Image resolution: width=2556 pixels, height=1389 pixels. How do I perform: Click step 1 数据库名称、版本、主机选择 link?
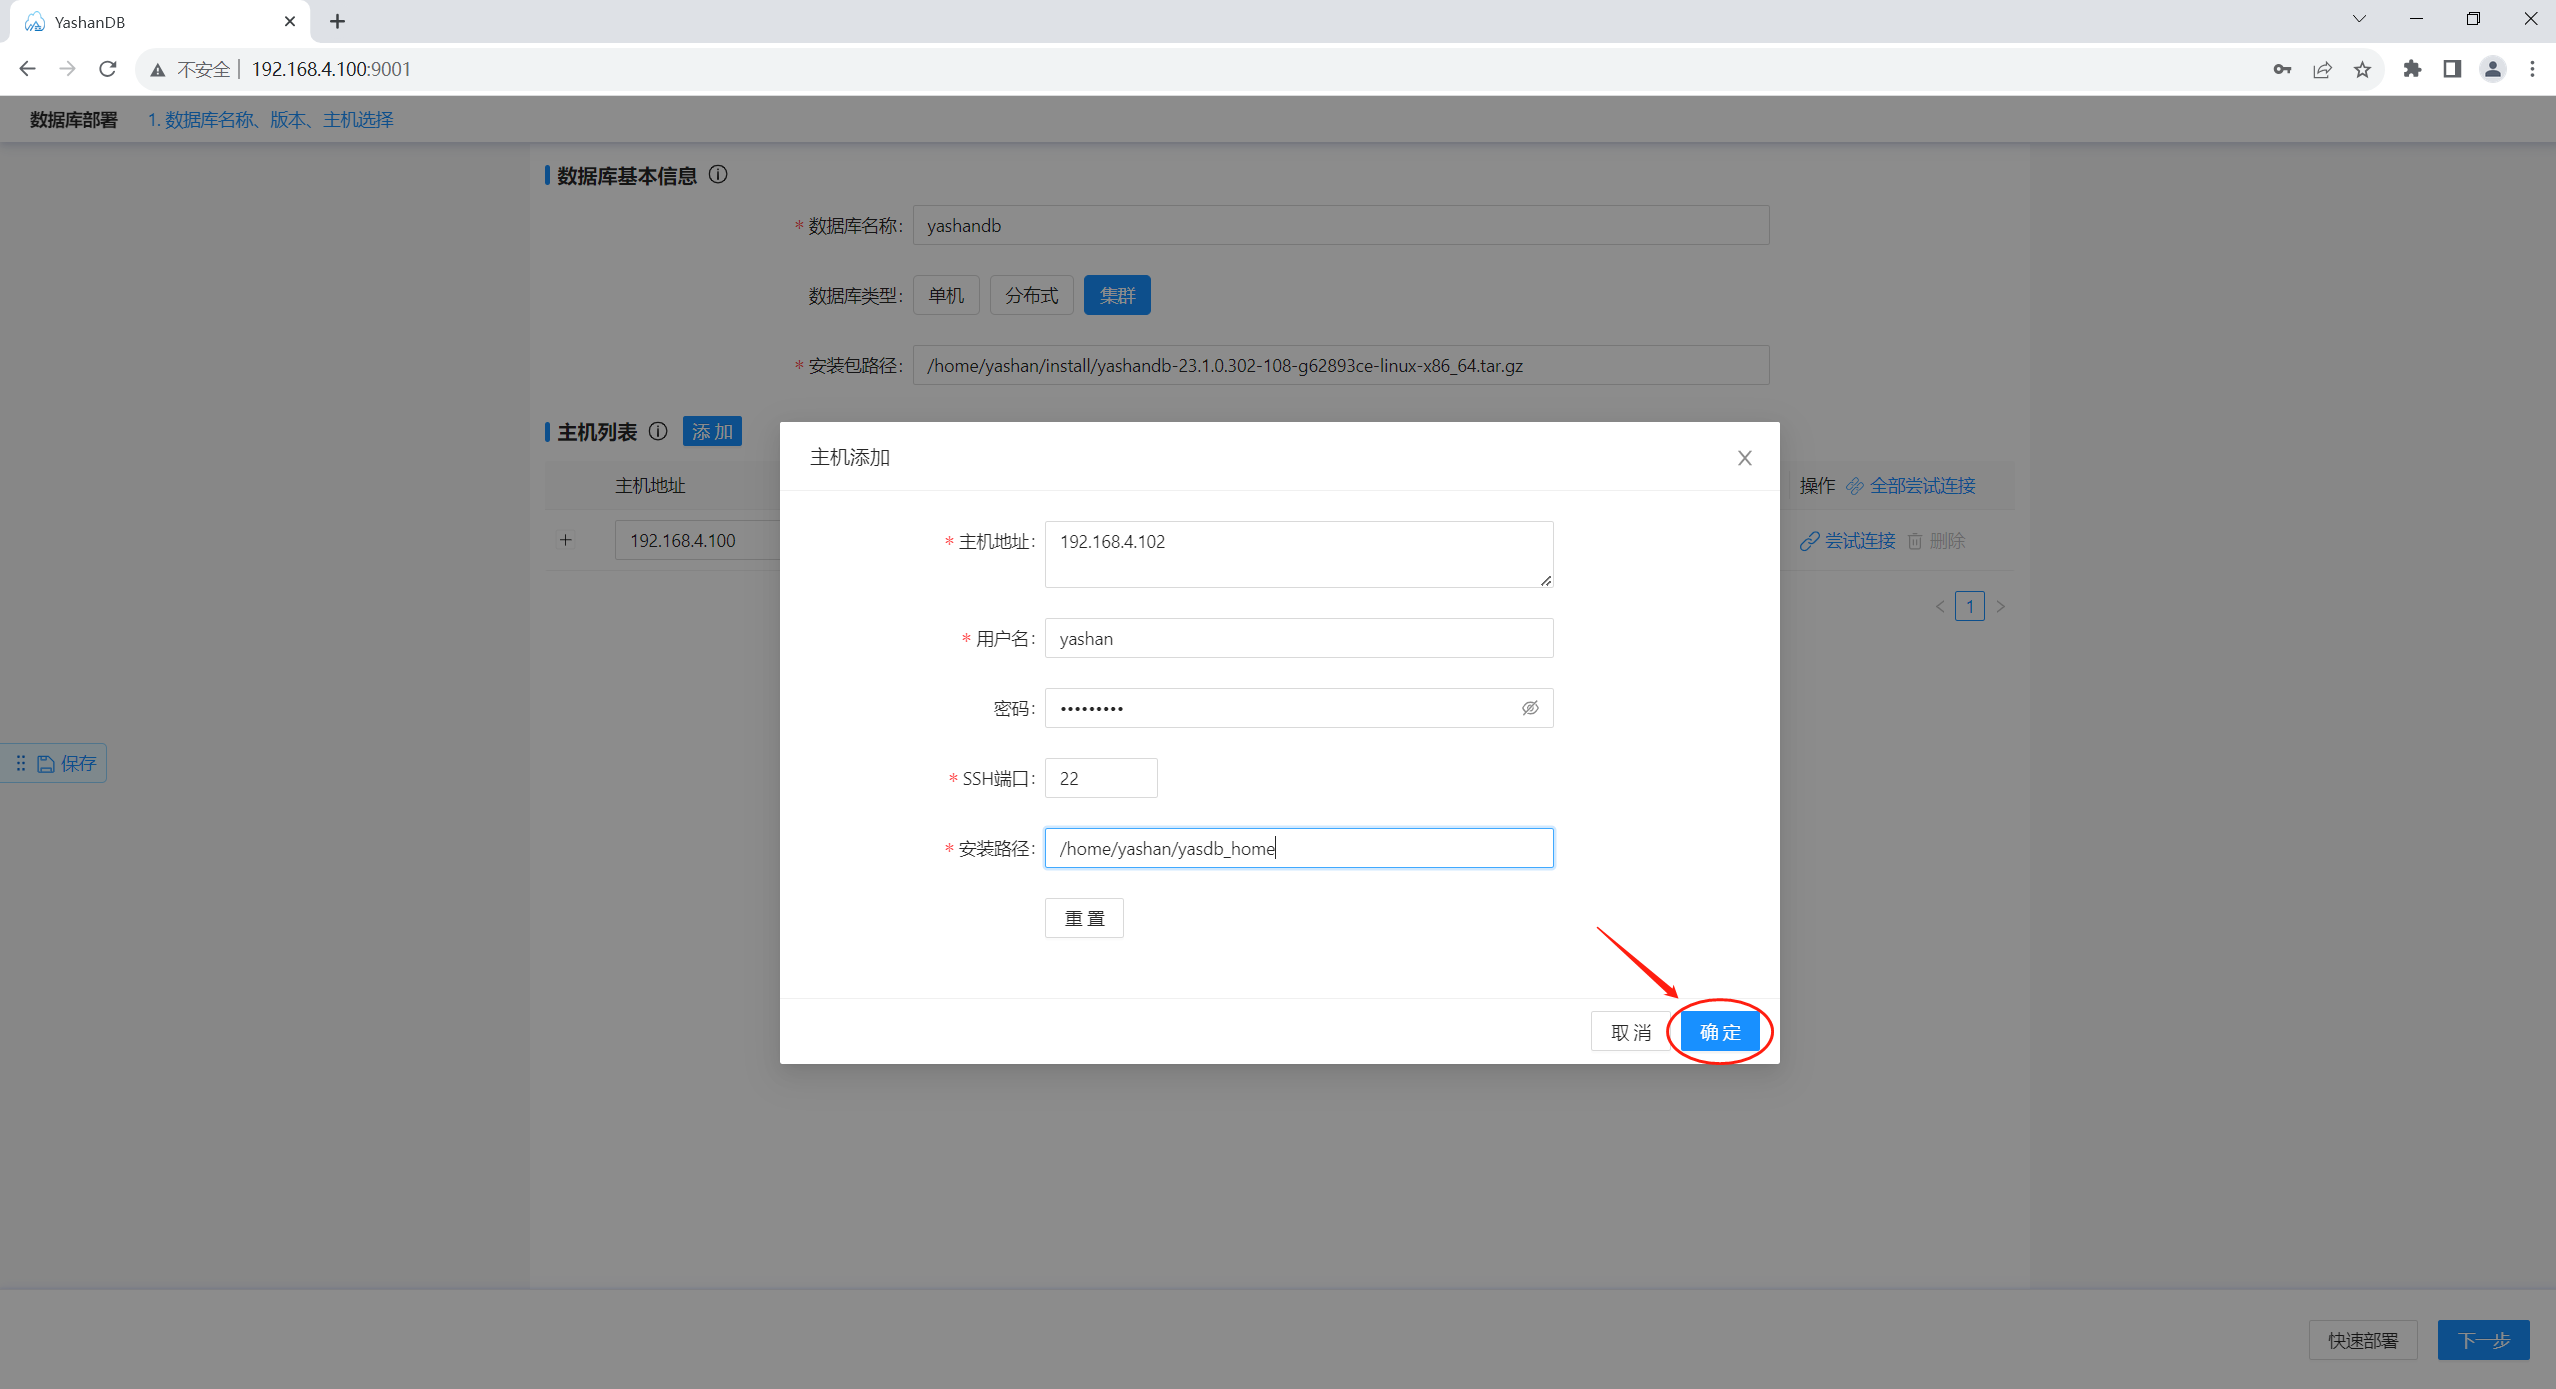271,120
